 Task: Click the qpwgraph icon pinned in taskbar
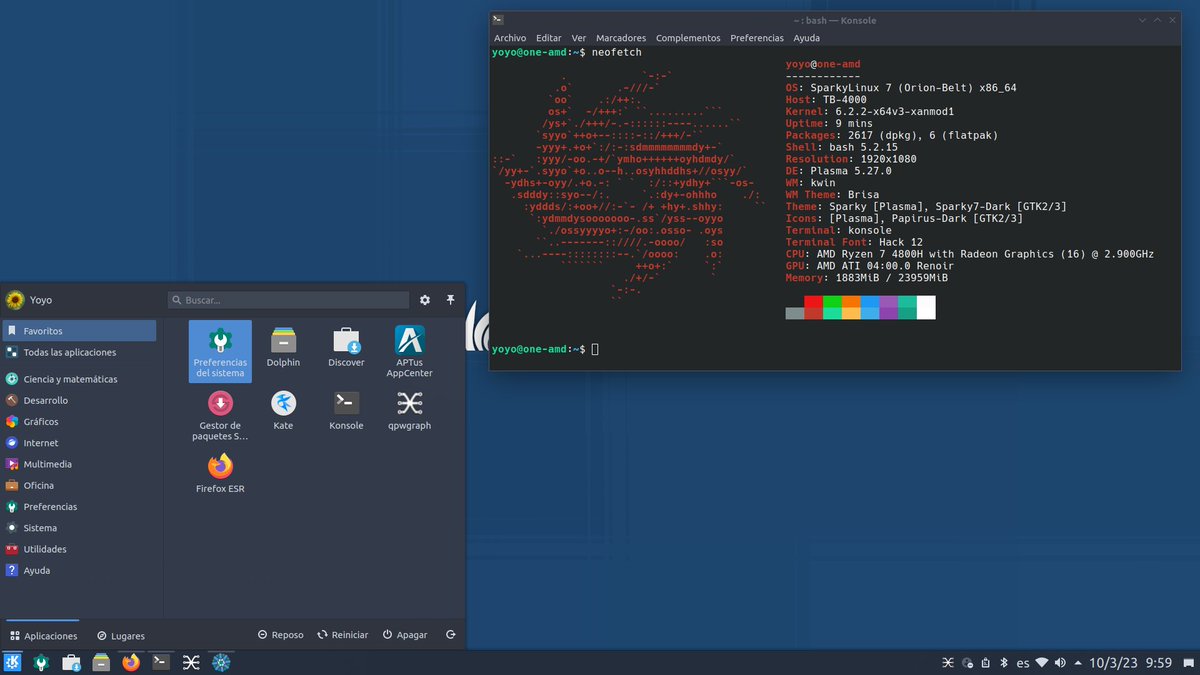[190, 662]
